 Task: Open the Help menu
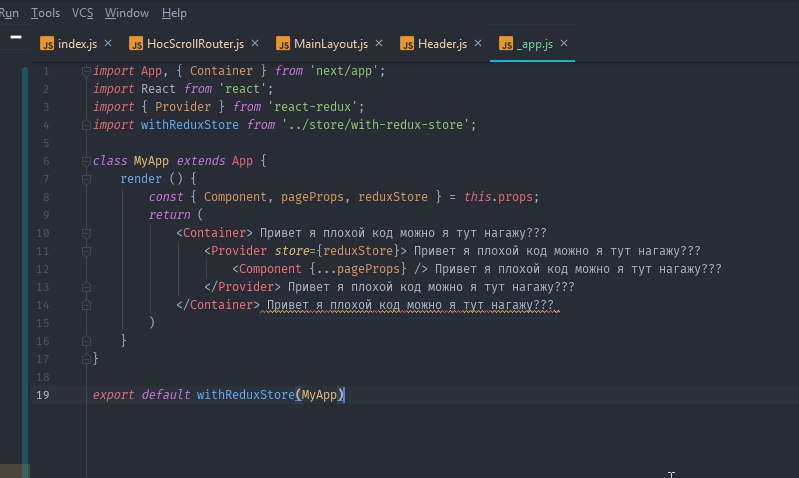point(174,13)
